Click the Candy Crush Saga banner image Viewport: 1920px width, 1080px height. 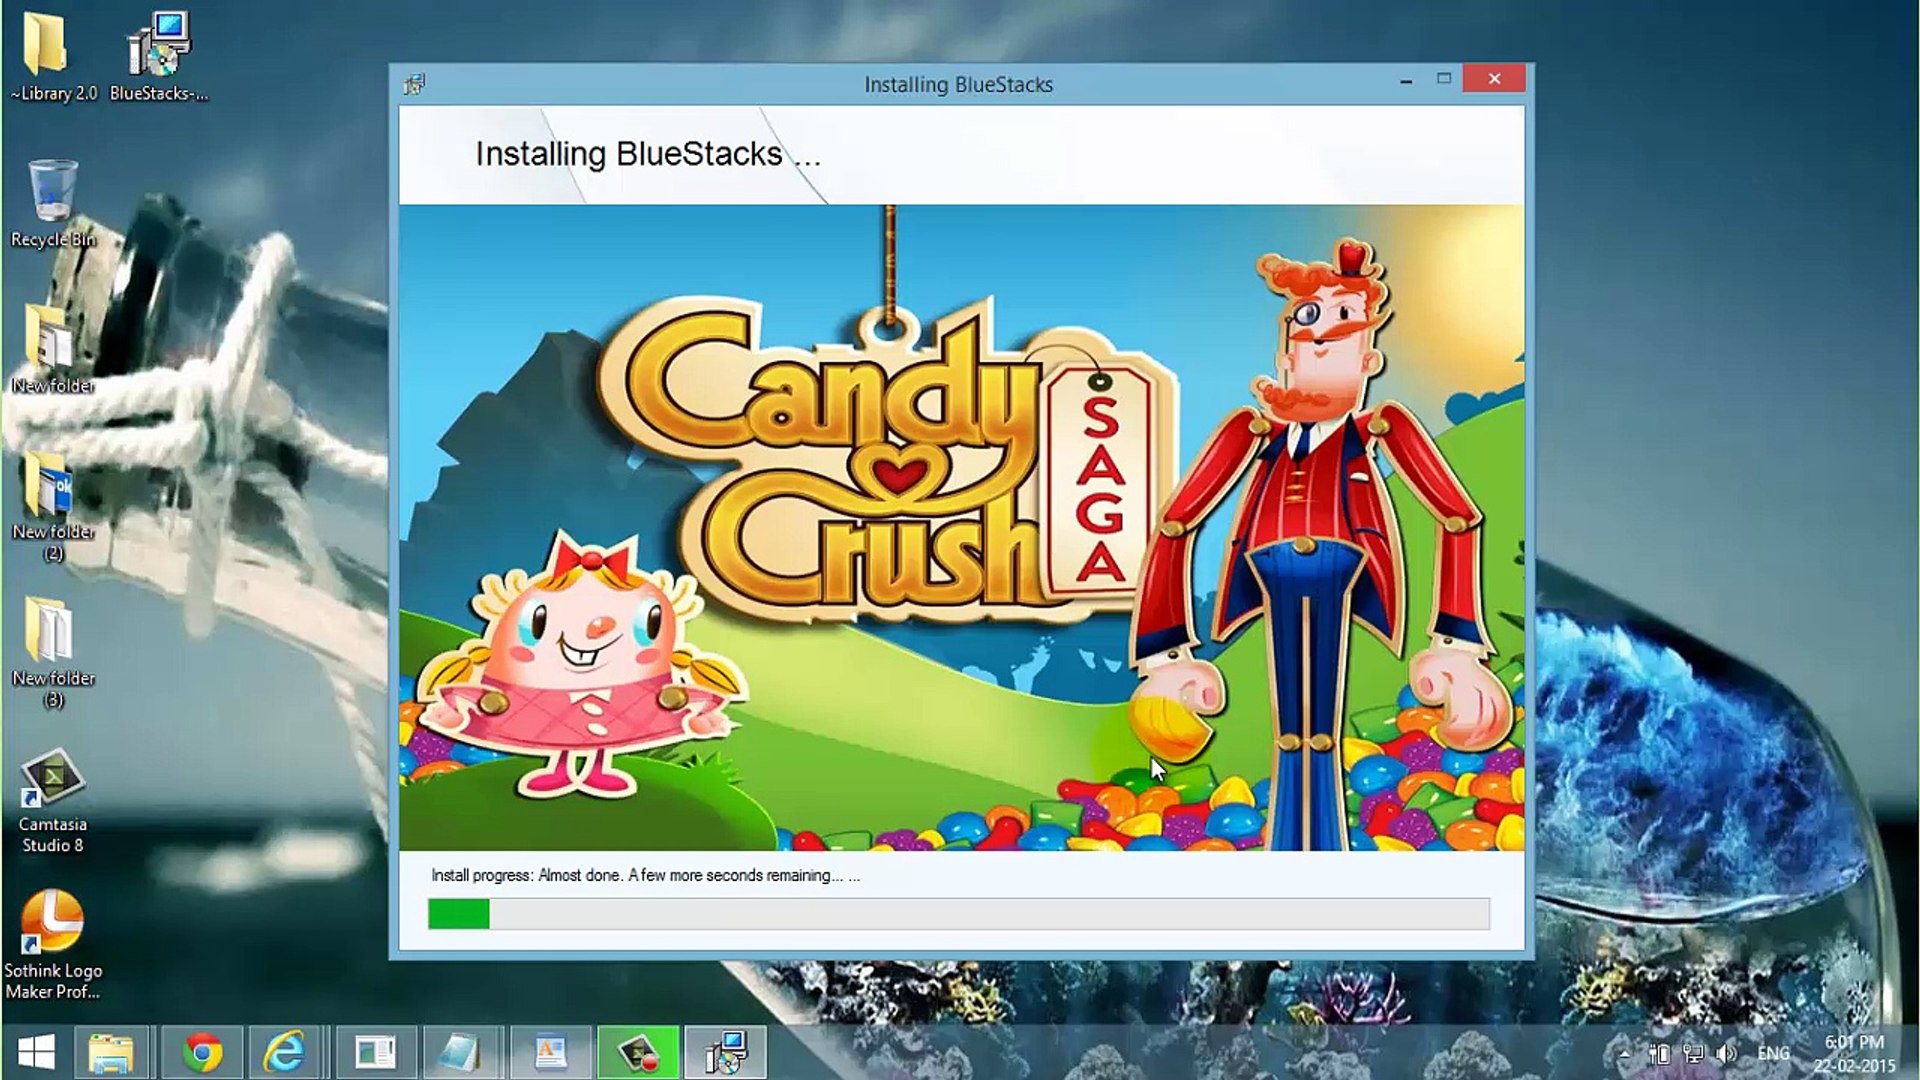click(x=961, y=527)
